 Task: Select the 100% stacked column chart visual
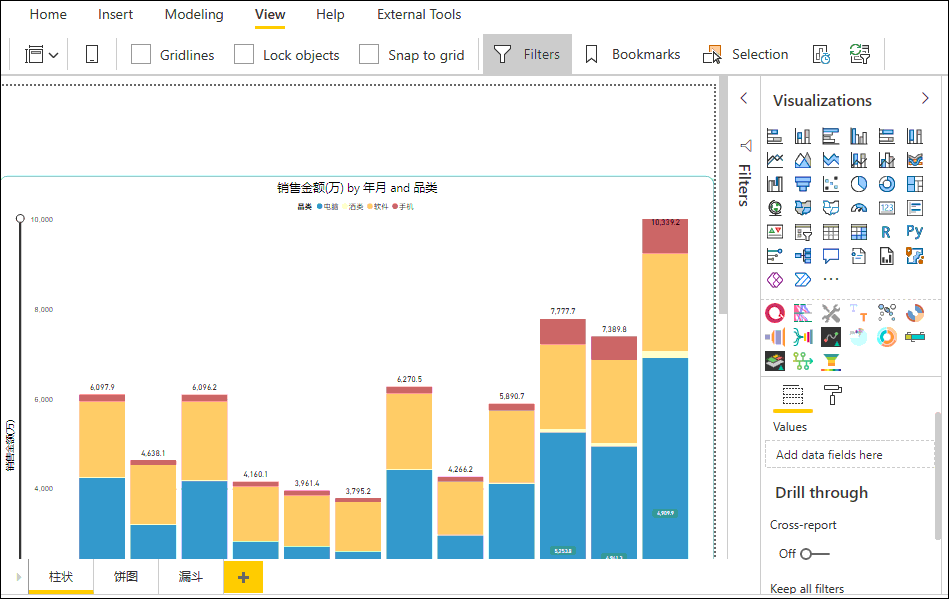click(x=915, y=136)
